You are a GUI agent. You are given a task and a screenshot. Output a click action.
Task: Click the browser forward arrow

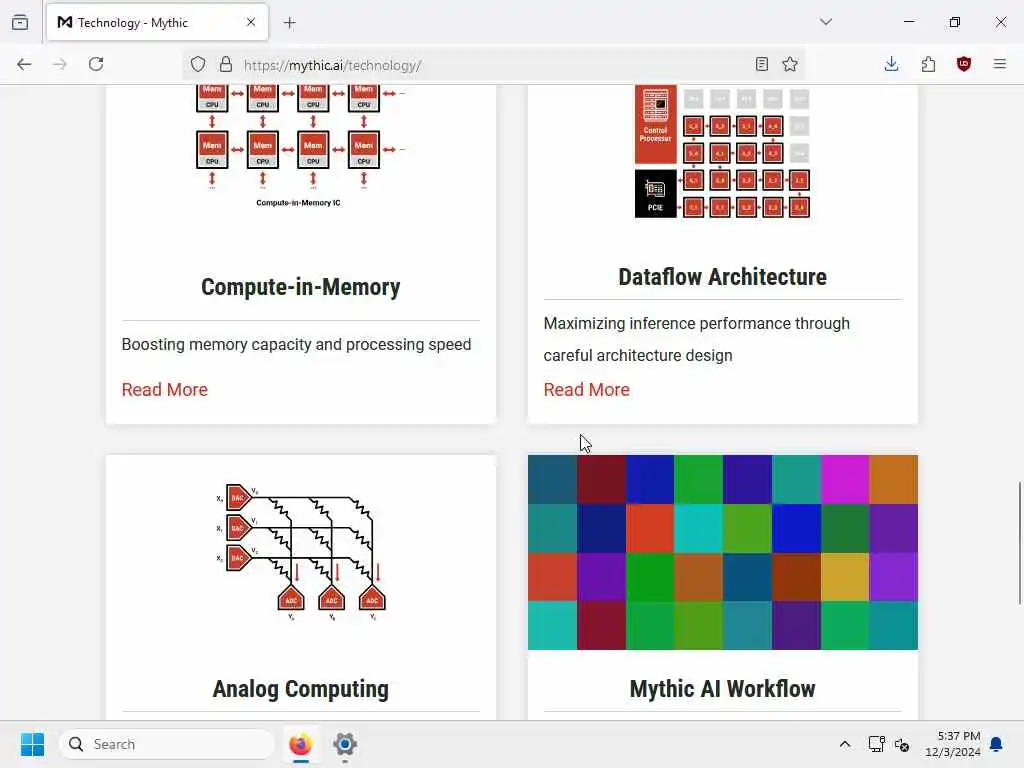coord(59,64)
